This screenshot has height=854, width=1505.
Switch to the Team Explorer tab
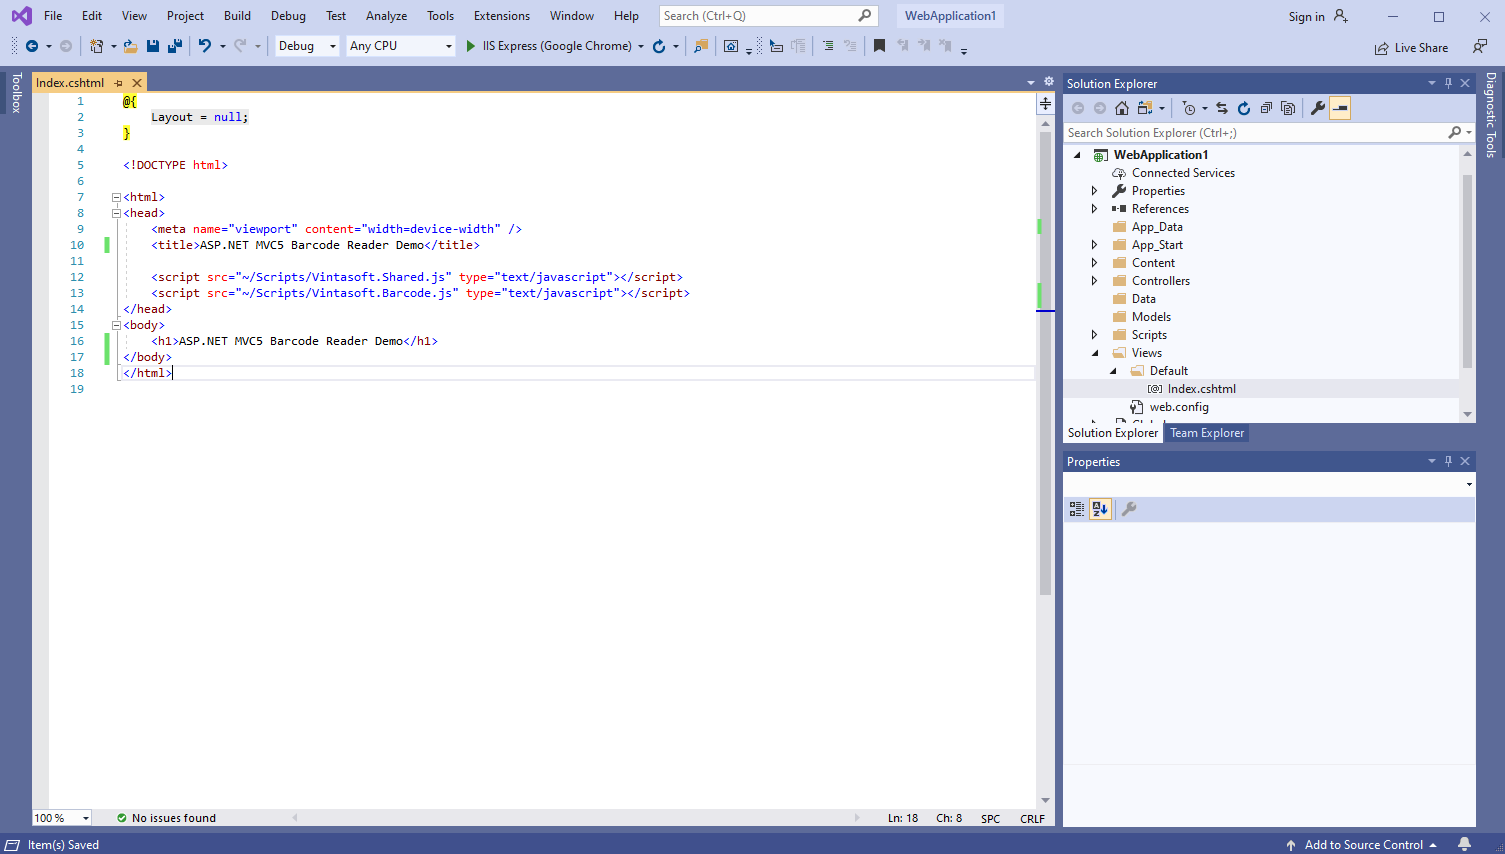click(x=1207, y=433)
